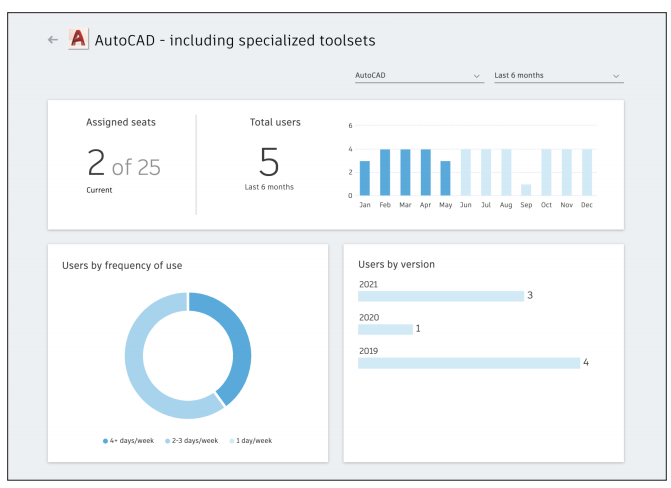Click the Mar bar in the users chart

click(x=405, y=173)
